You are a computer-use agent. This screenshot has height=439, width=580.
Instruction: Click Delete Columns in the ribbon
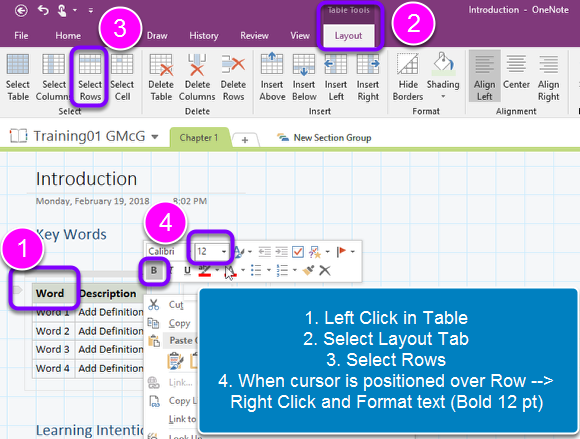point(197,77)
